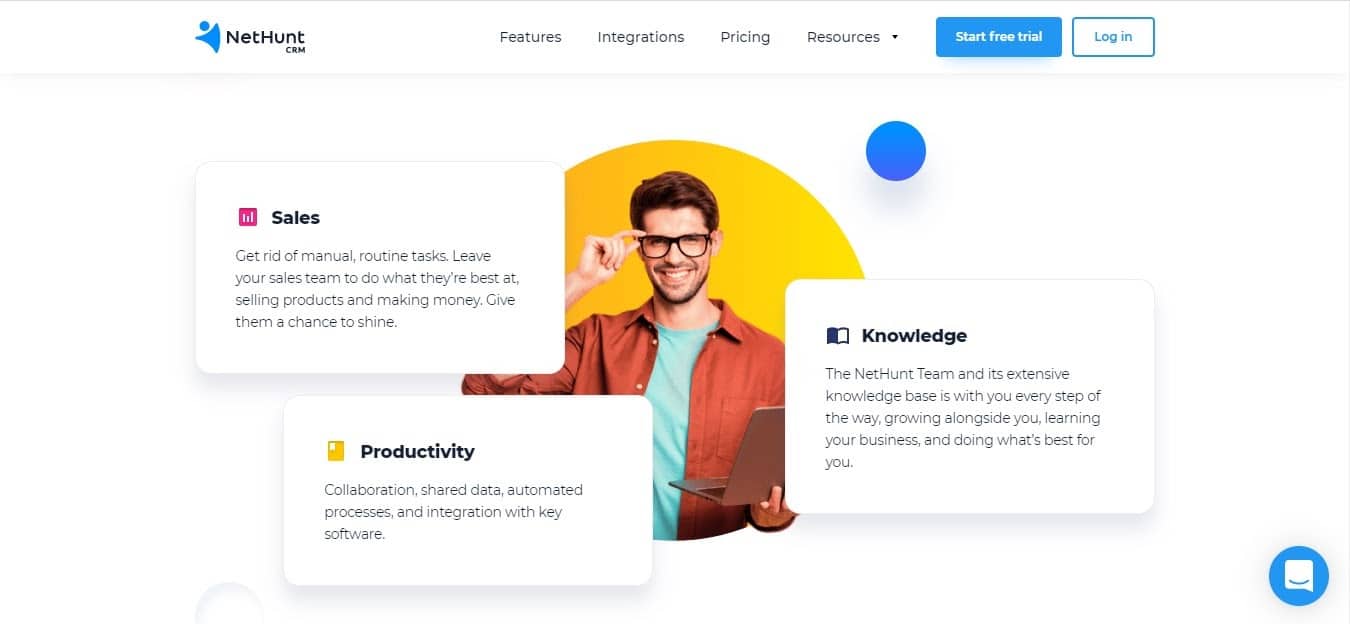Start the free trial
Viewport: 1350px width, 624px height.
tap(998, 37)
